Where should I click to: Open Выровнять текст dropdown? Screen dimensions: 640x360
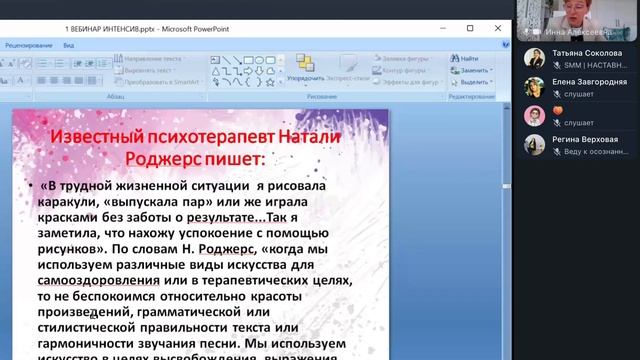click(145, 70)
